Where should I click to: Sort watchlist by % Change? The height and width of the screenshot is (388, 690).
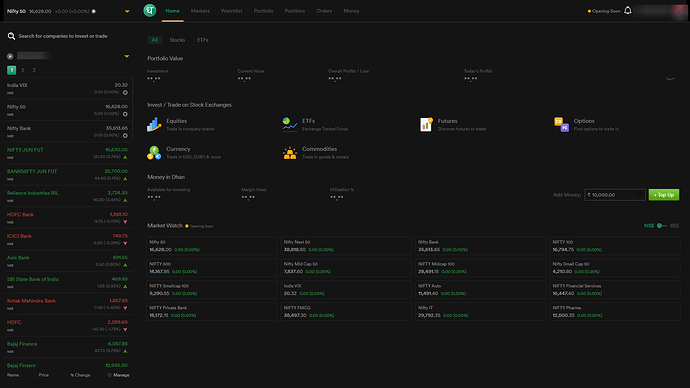80,375
